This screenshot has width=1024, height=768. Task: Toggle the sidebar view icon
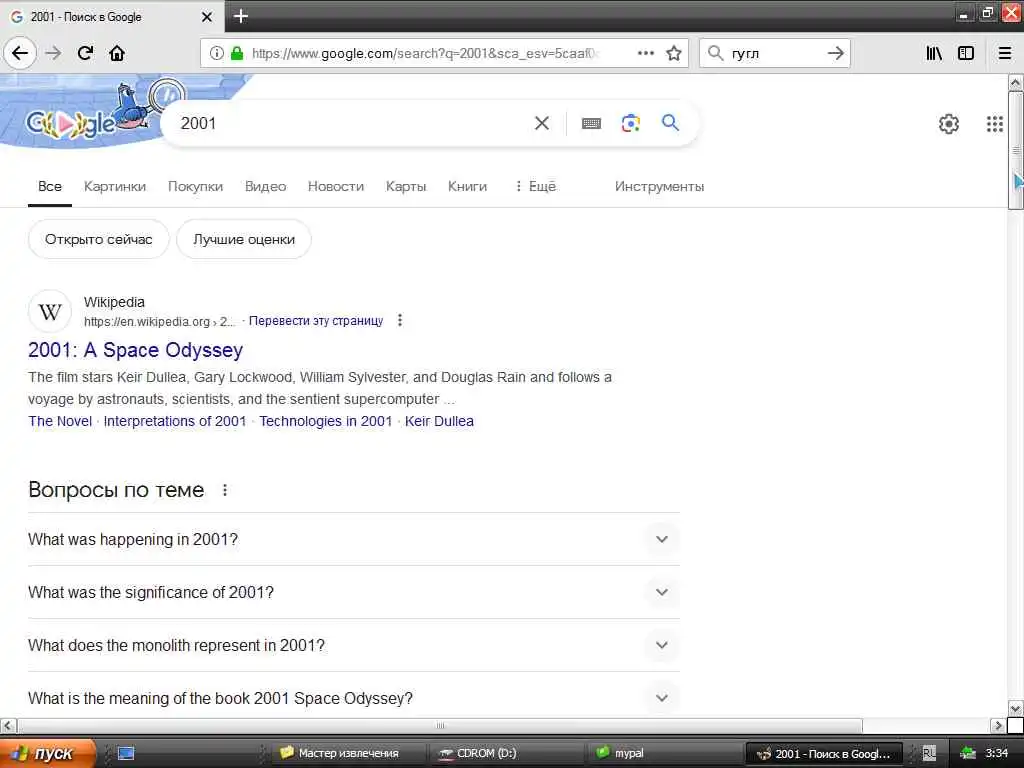click(x=966, y=53)
